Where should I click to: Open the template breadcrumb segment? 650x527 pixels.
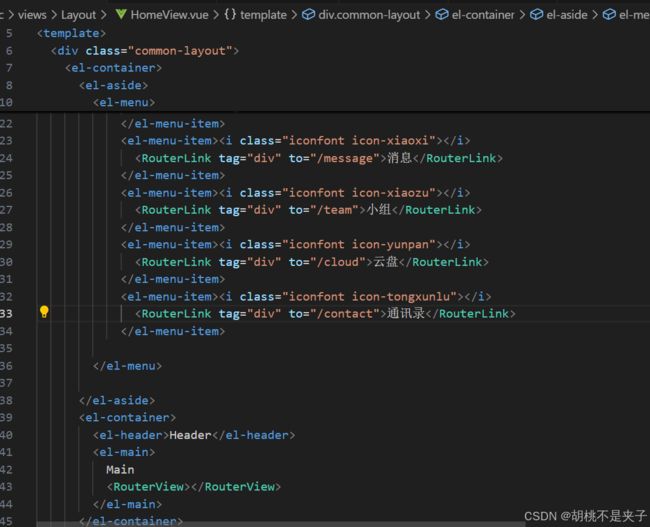pyautogui.click(x=263, y=15)
